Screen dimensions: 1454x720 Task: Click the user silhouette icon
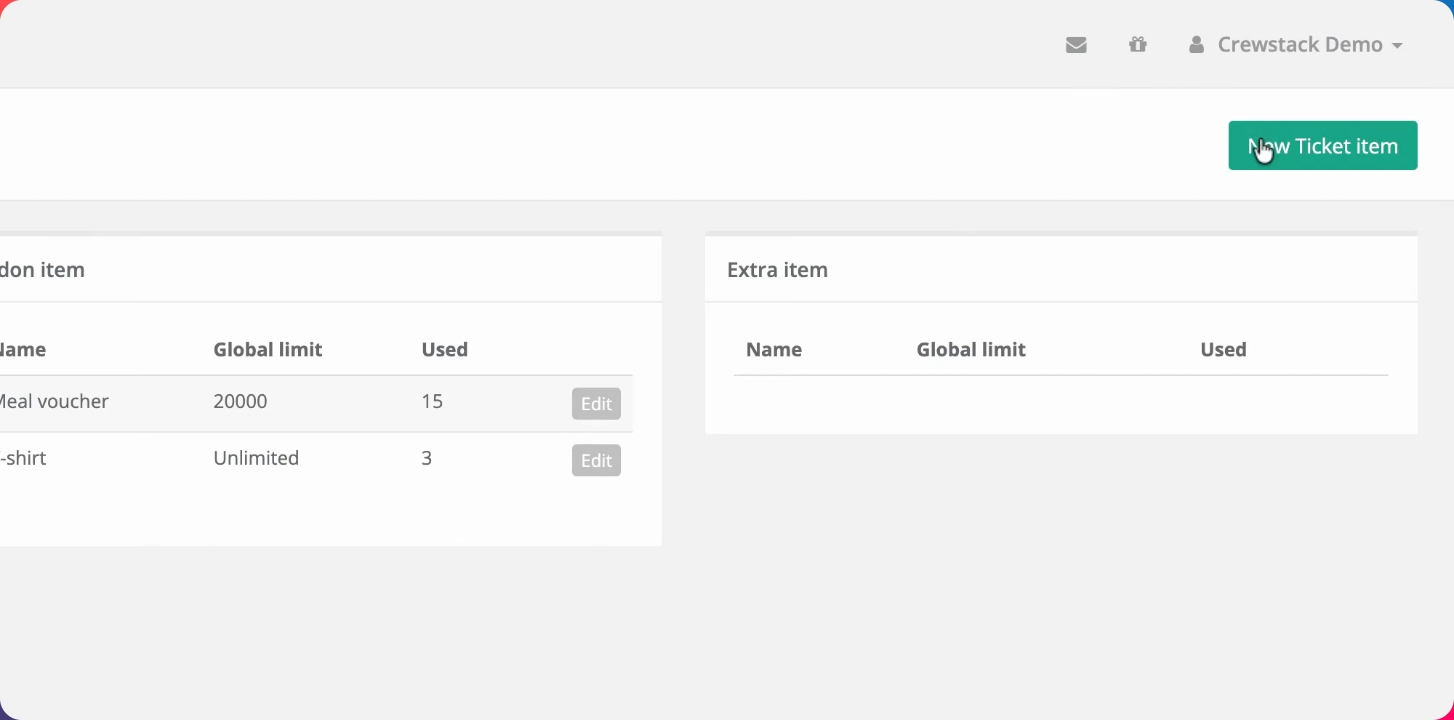click(x=1196, y=45)
